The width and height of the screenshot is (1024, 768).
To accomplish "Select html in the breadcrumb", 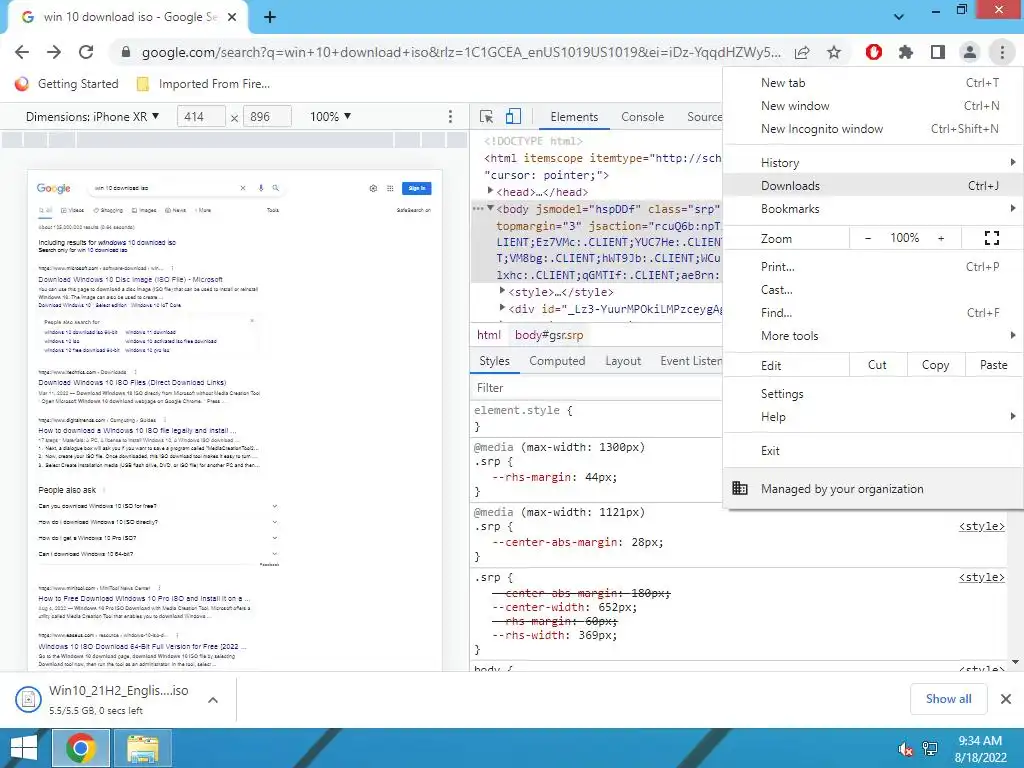I will (488, 335).
